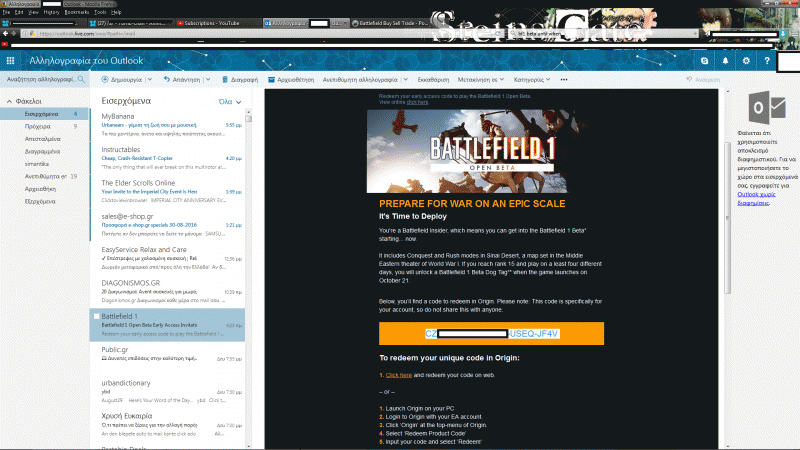Image resolution: width=800 pixels, height=450 pixels.
Task: Open EasyService Relax and Care email
Action: (167, 258)
